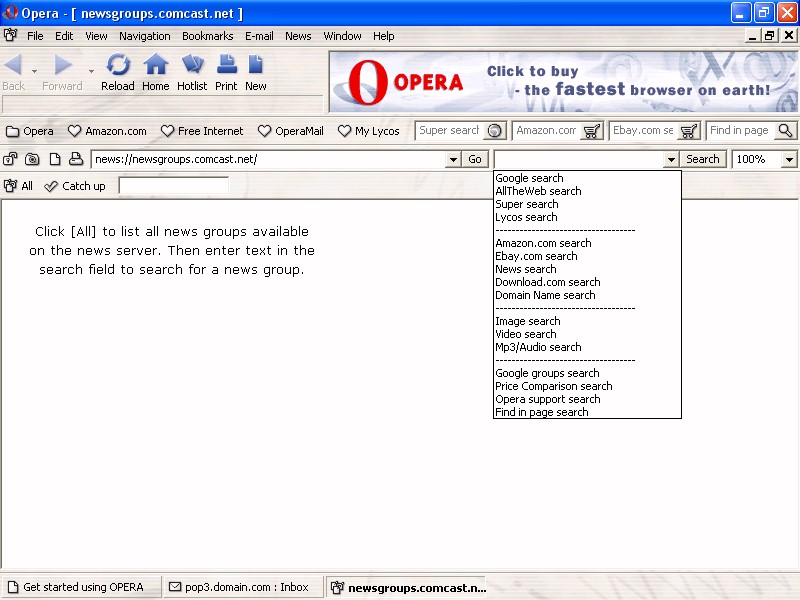This screenshot has width=800, height=600.
Task: Open the File menu
Action: point(35,36)
